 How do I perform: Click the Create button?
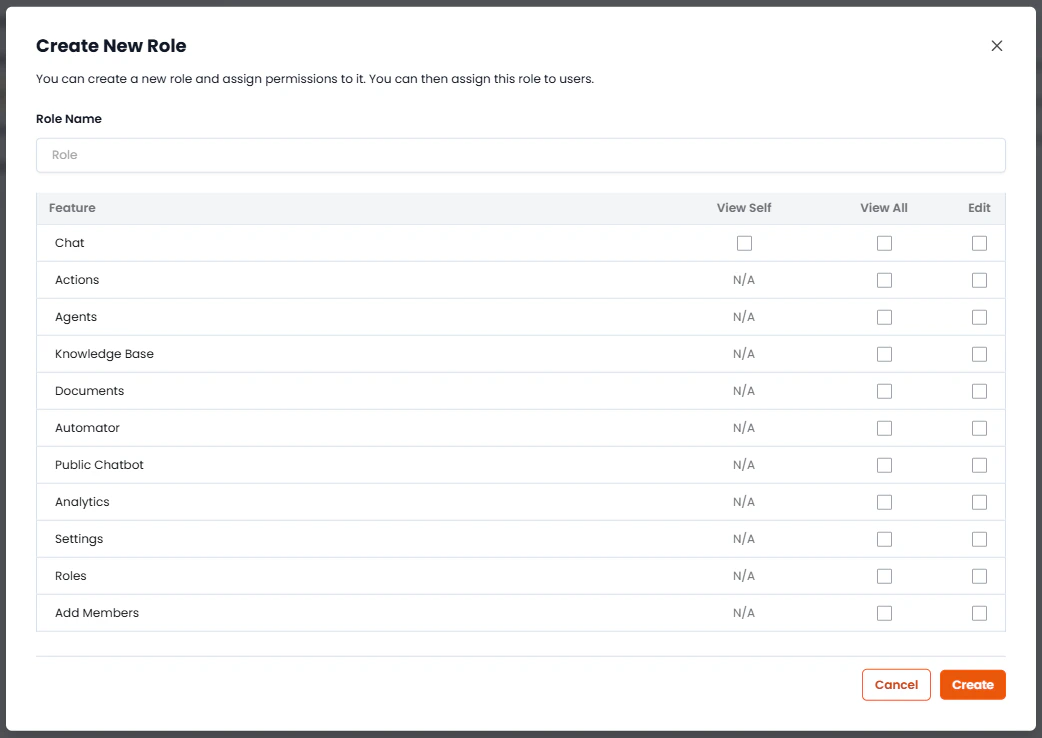point(972,684)
